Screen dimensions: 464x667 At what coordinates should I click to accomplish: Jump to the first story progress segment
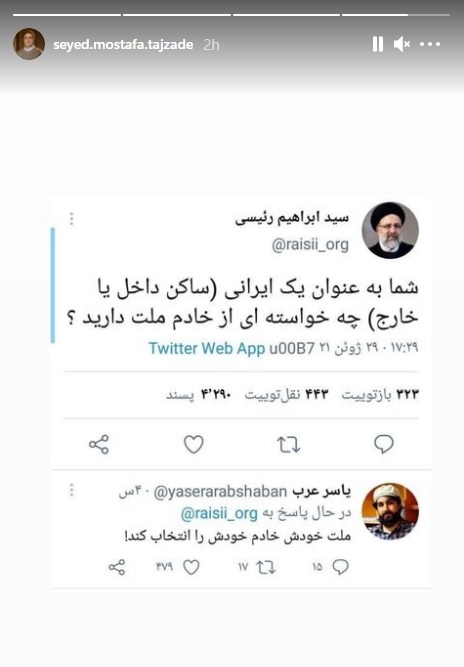[67, 15]
